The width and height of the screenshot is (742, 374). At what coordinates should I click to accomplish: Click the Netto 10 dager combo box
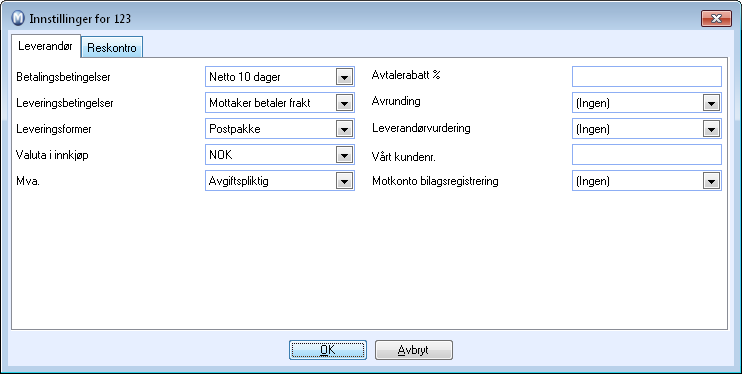pos(280,77)
